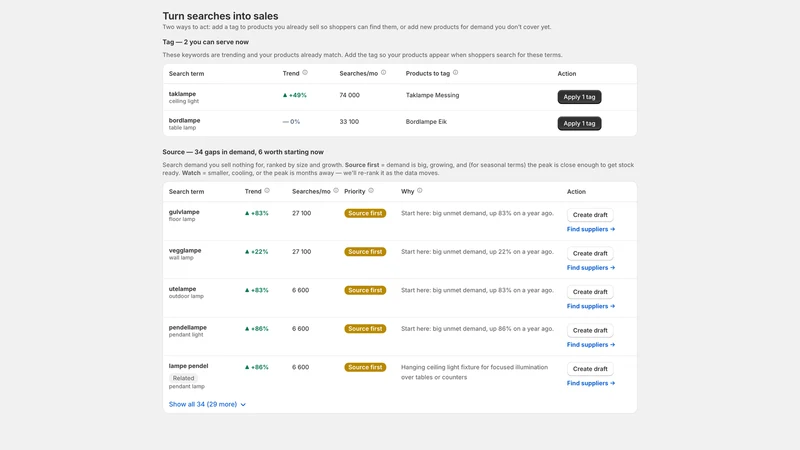Image resolution: width=800 pixels, height=450 pixels.
Task: Click product name Taklampe Messing
Action: point(432,95)
